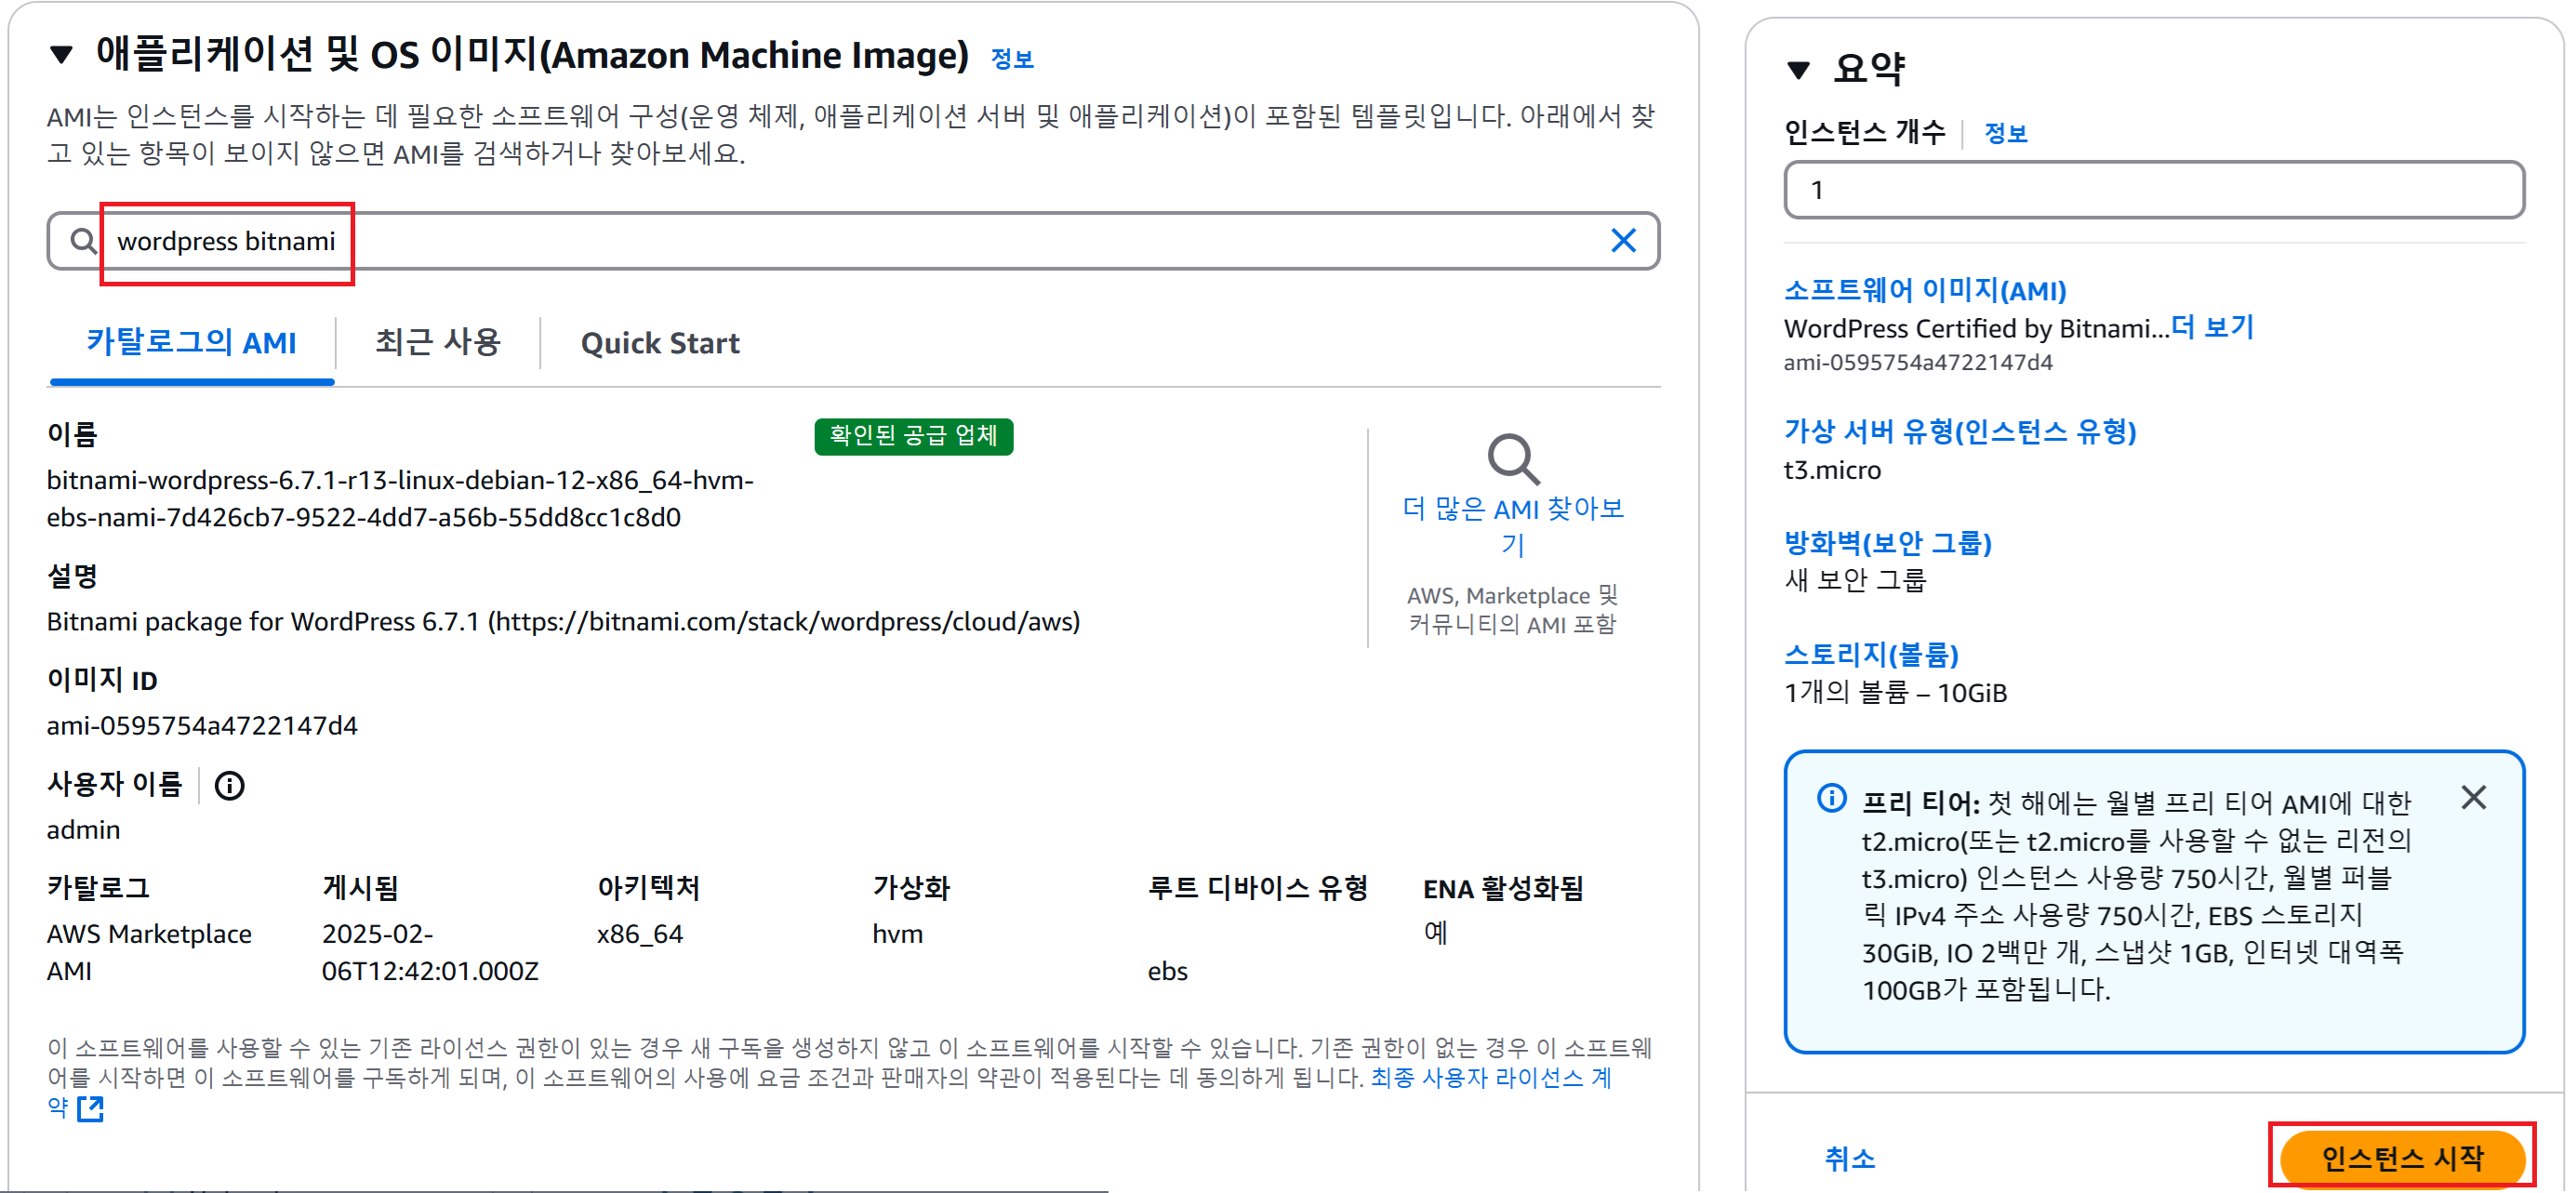Click the search magnifier icon in AMI search box
This screenshot has height=1193, width=2576.
tap(83, 241)
